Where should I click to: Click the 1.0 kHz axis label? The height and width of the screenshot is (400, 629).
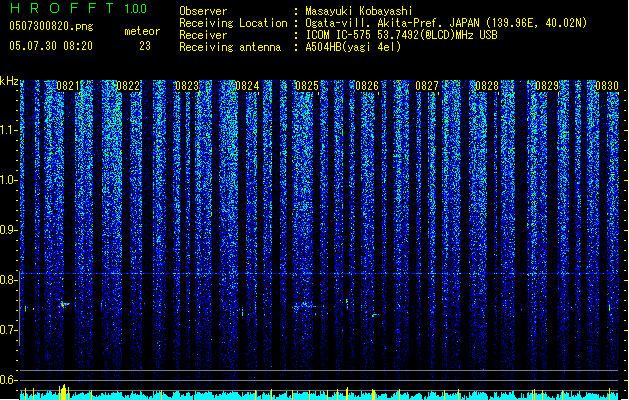[9, 180]
